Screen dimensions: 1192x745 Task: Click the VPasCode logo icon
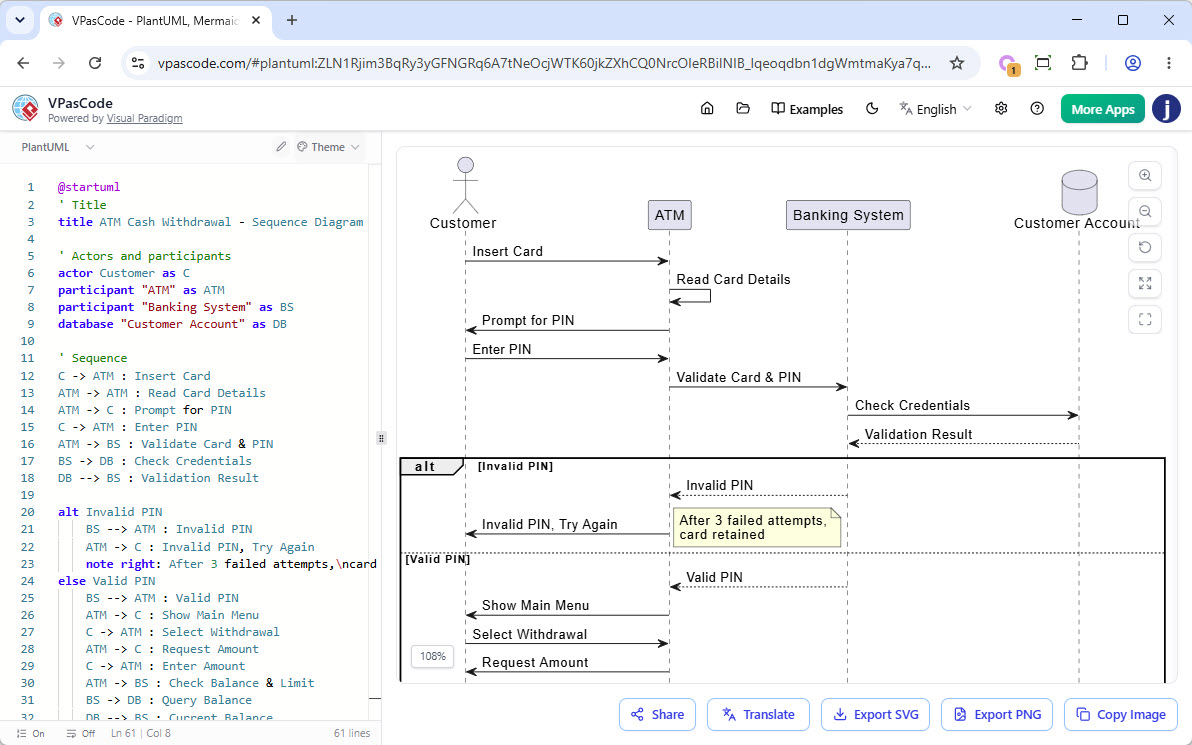point(25,109)
